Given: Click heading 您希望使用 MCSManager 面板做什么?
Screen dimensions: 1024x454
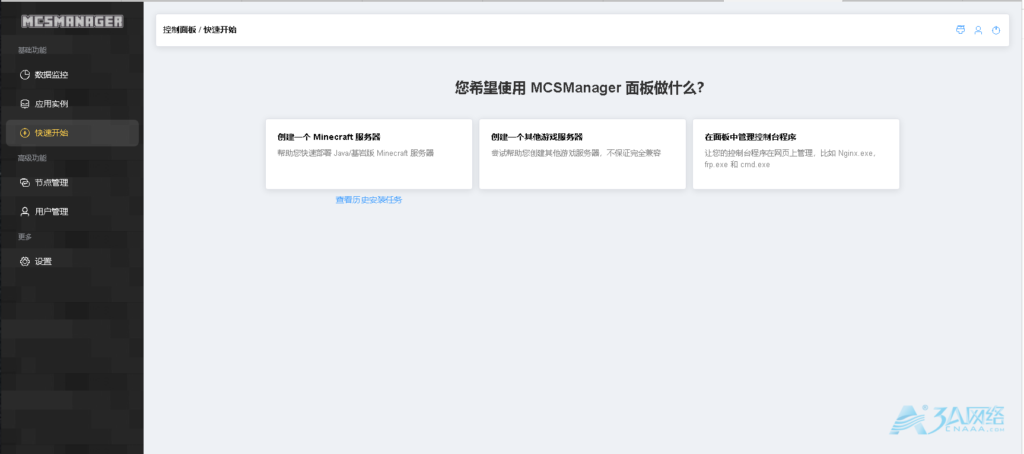Looking at the screenshot, I should point(580,88).
